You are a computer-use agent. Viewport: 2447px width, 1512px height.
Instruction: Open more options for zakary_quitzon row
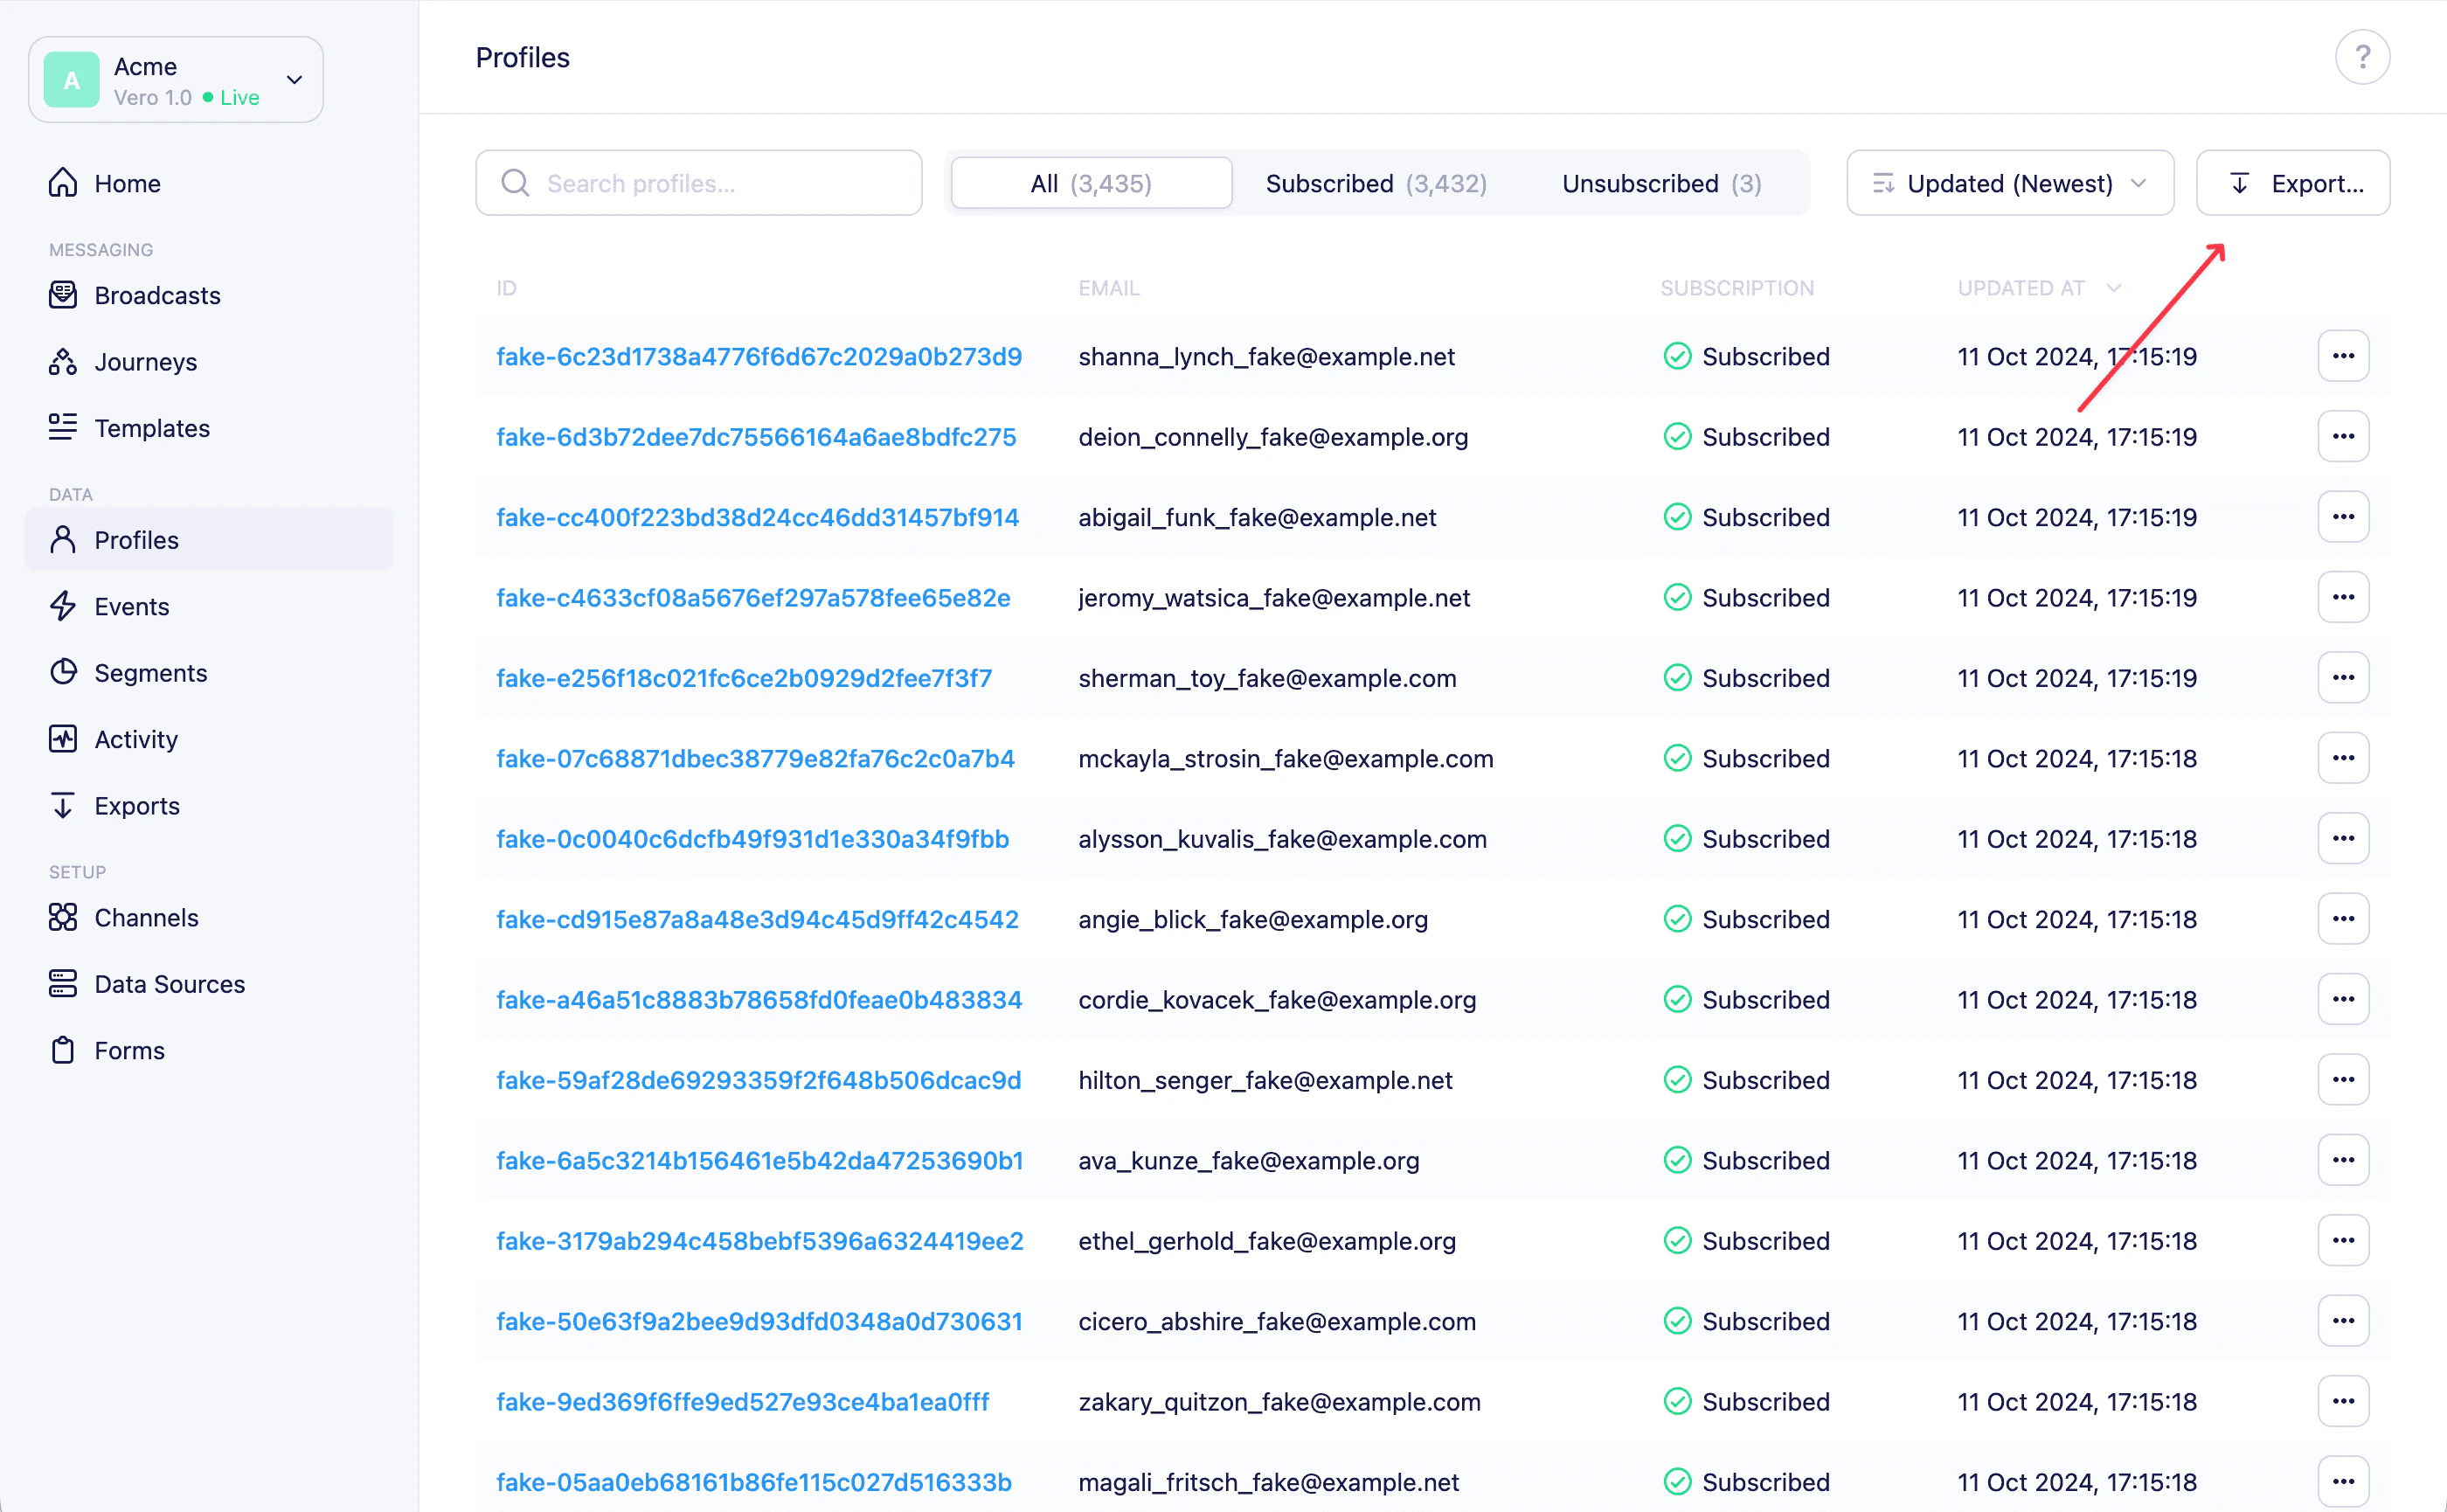click(2343, 1401)
